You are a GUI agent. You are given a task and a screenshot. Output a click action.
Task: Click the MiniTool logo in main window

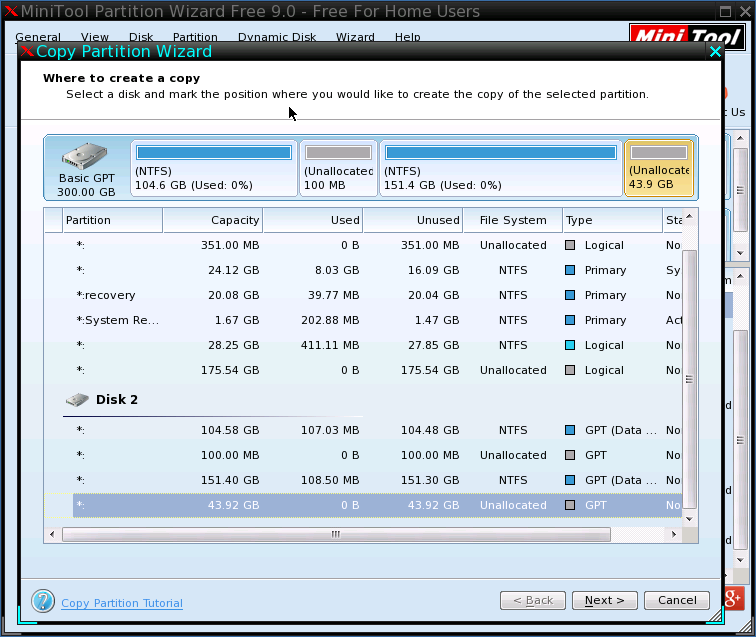688,36
